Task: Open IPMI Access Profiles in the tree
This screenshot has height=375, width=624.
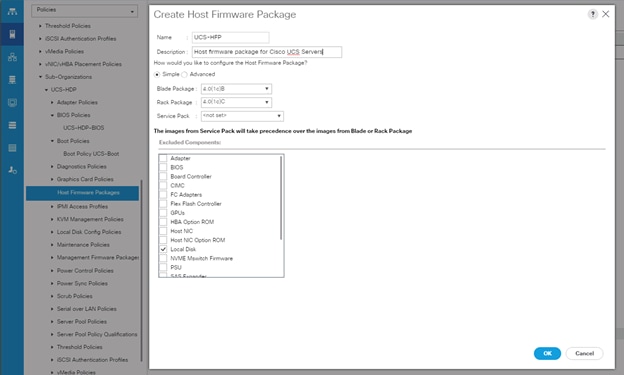Action: tap(82, 207)
